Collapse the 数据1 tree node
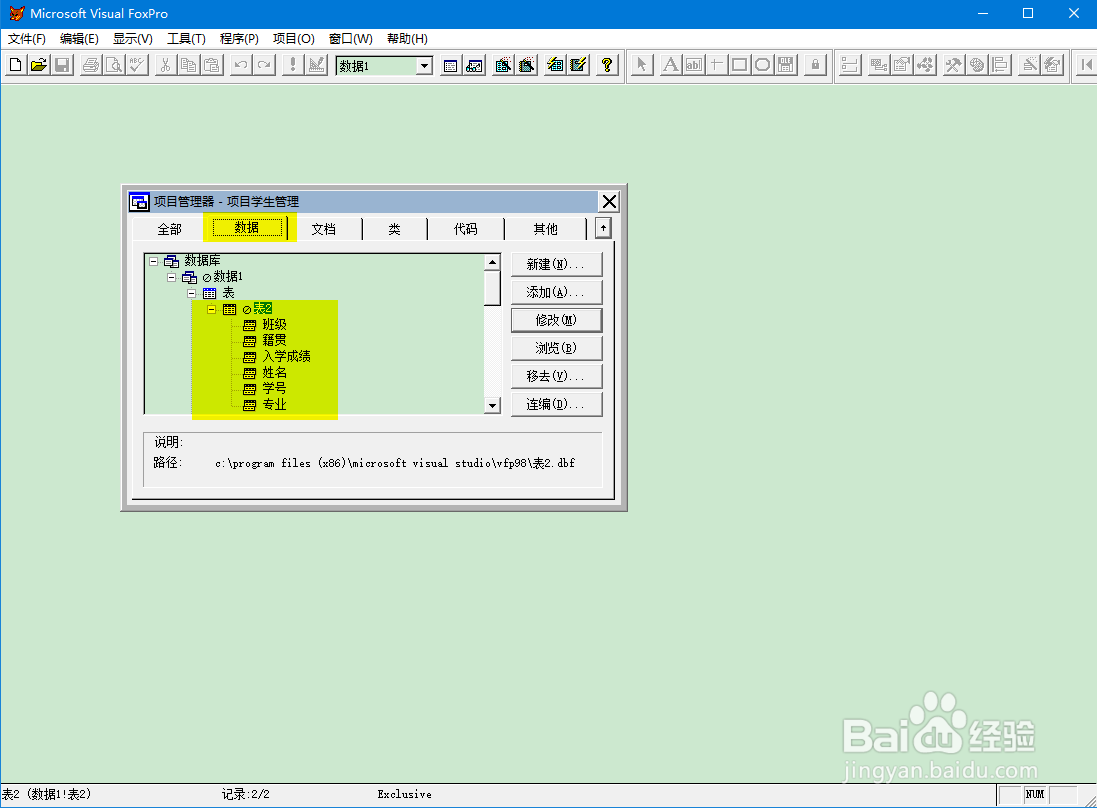Image resolution: width=1097 pixels, height=808 pixels. point(171,277)
